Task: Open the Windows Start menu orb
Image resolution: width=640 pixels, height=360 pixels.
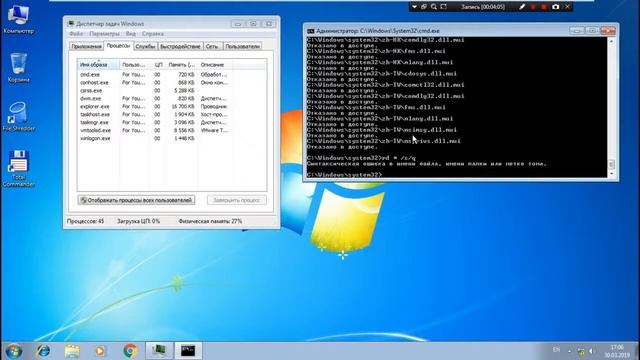Action: pyautogui.click(x=14, y=351)
